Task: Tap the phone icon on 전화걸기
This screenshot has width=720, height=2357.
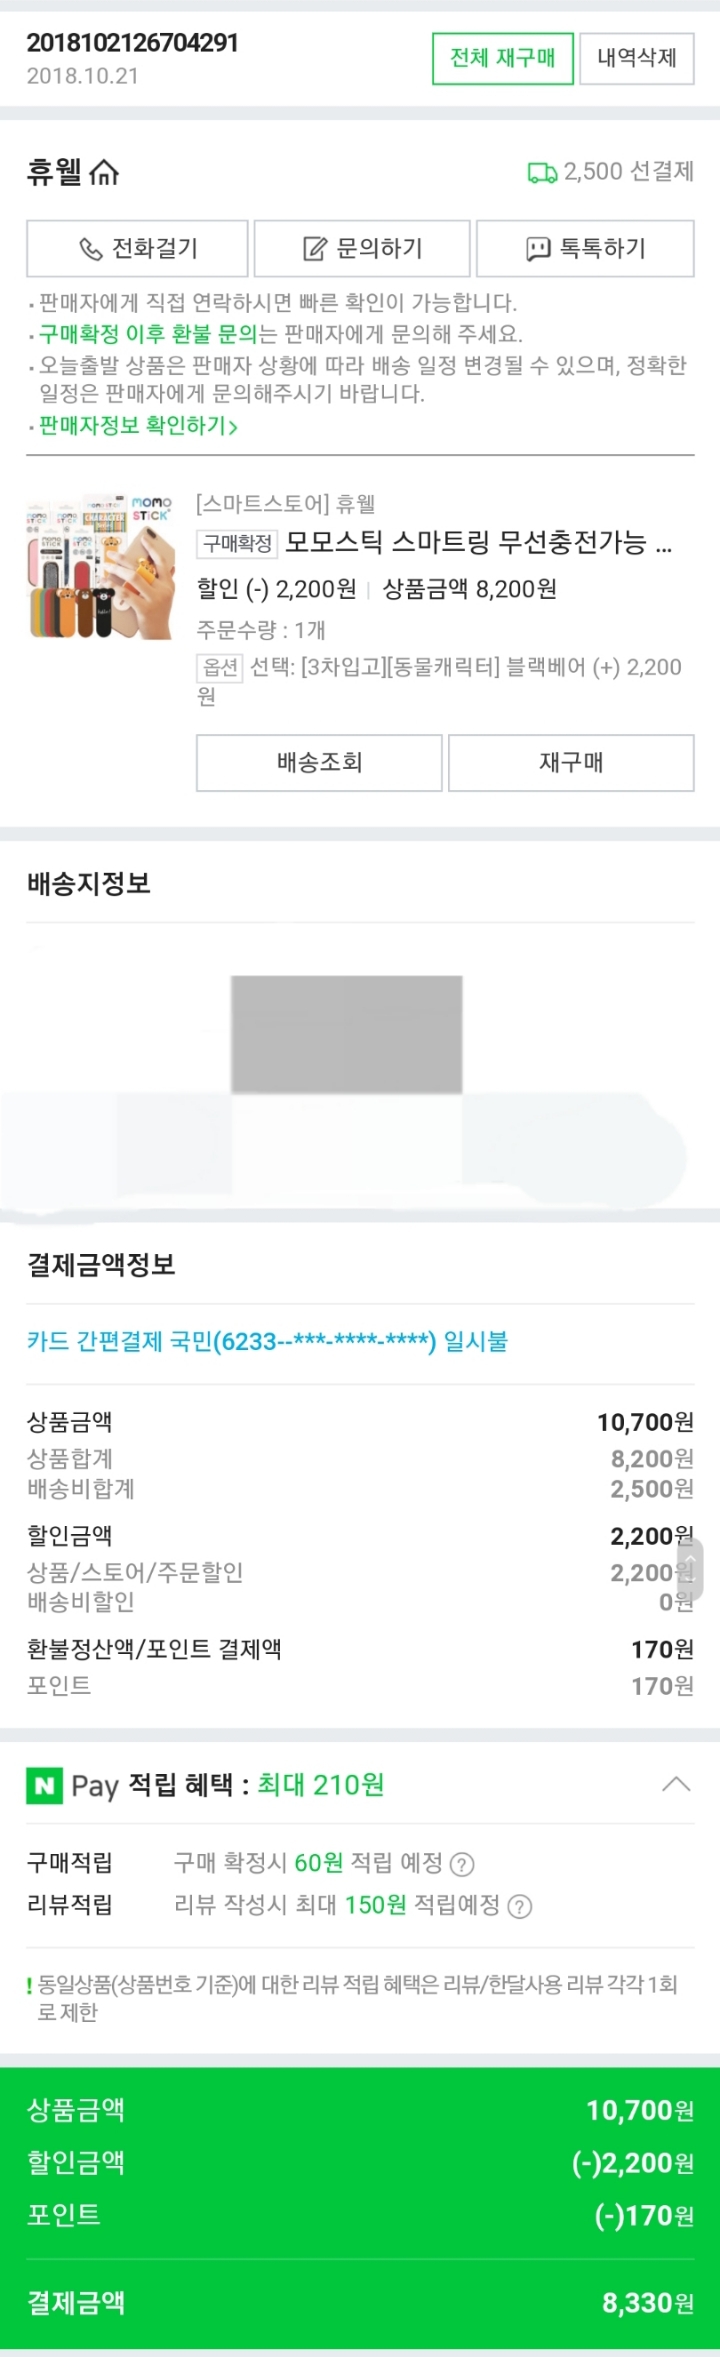Action: (x=91, y=249)
